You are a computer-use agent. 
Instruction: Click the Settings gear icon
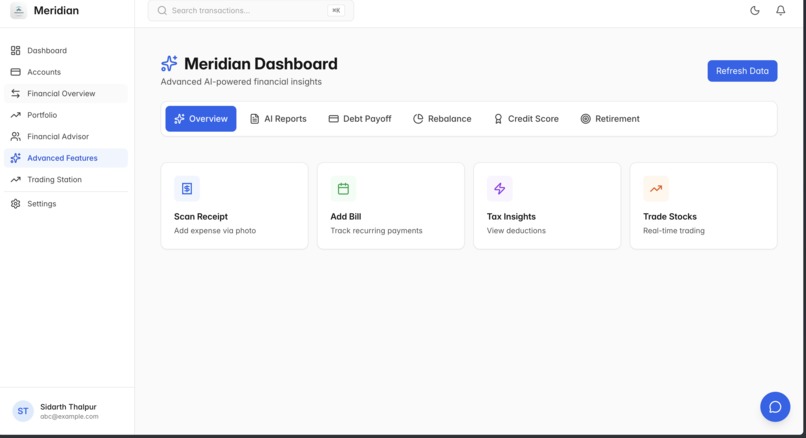(x=15, y=204)
